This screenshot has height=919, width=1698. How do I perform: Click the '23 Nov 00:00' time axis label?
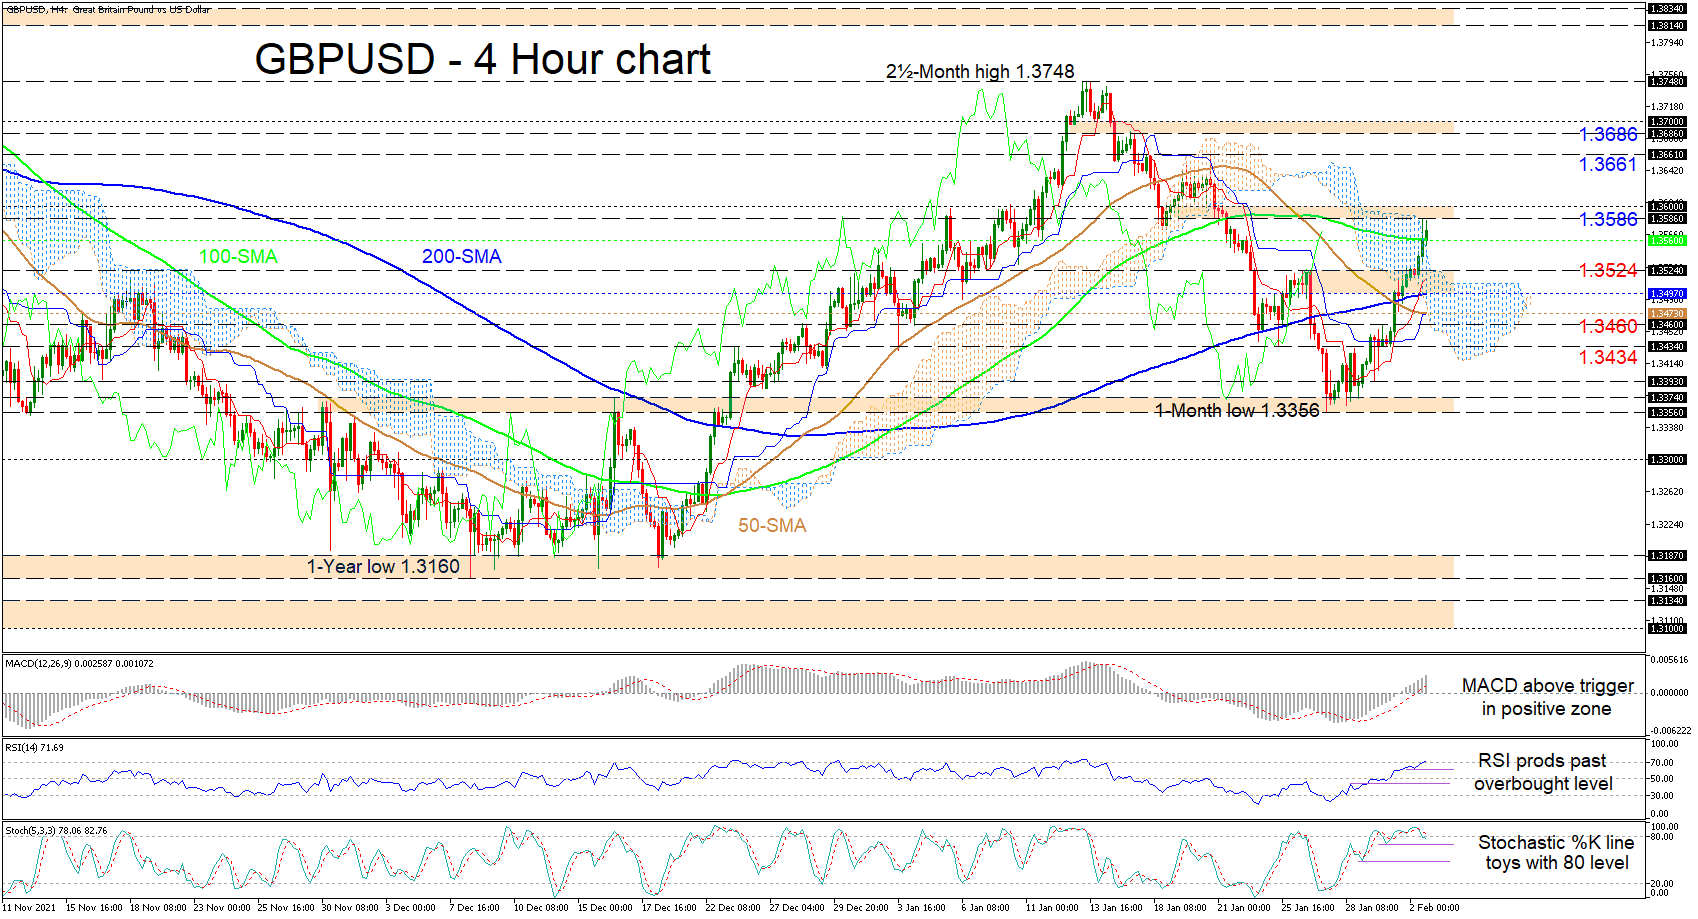tap(222, 908)
